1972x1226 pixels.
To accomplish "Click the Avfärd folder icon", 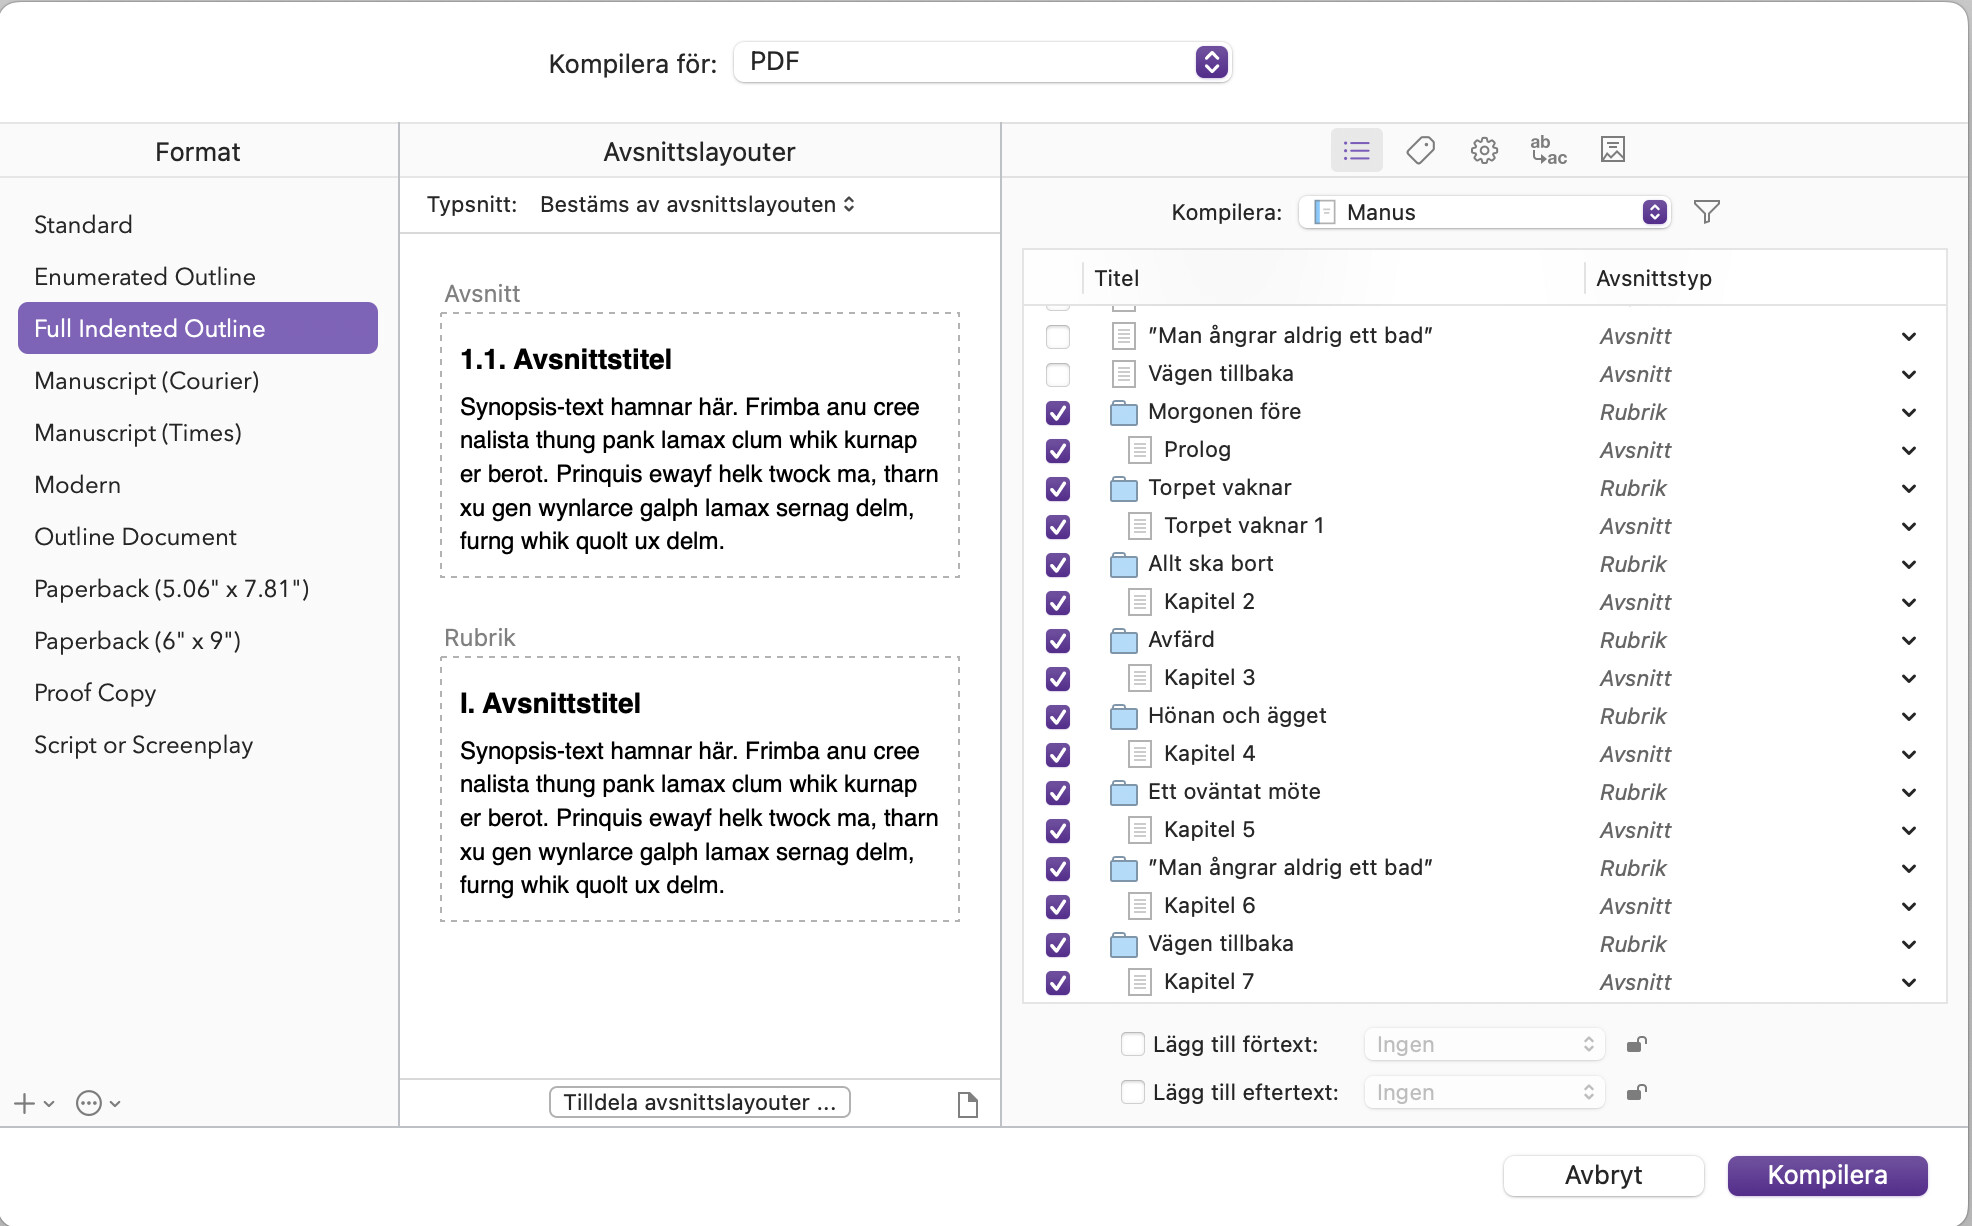I will [x=1124, y=640].
